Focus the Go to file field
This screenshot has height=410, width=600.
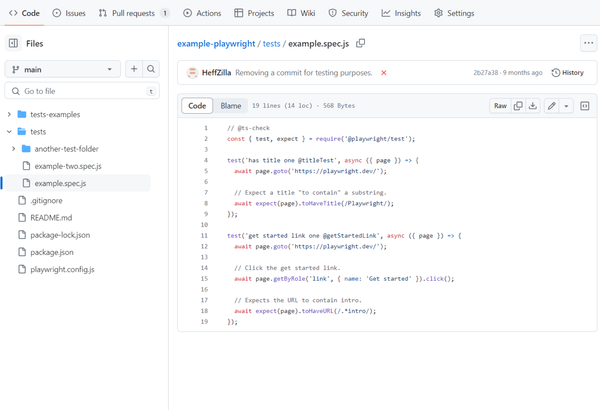(x=82, y=91)
